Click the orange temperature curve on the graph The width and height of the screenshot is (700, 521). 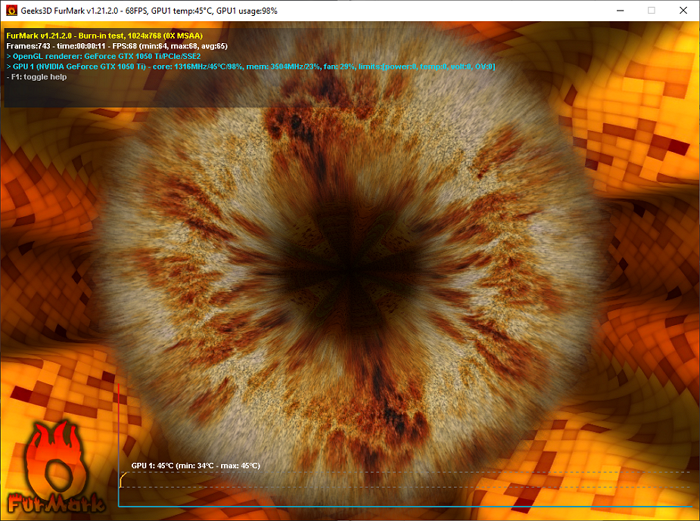pyautogui.click(x=123, y=480)
